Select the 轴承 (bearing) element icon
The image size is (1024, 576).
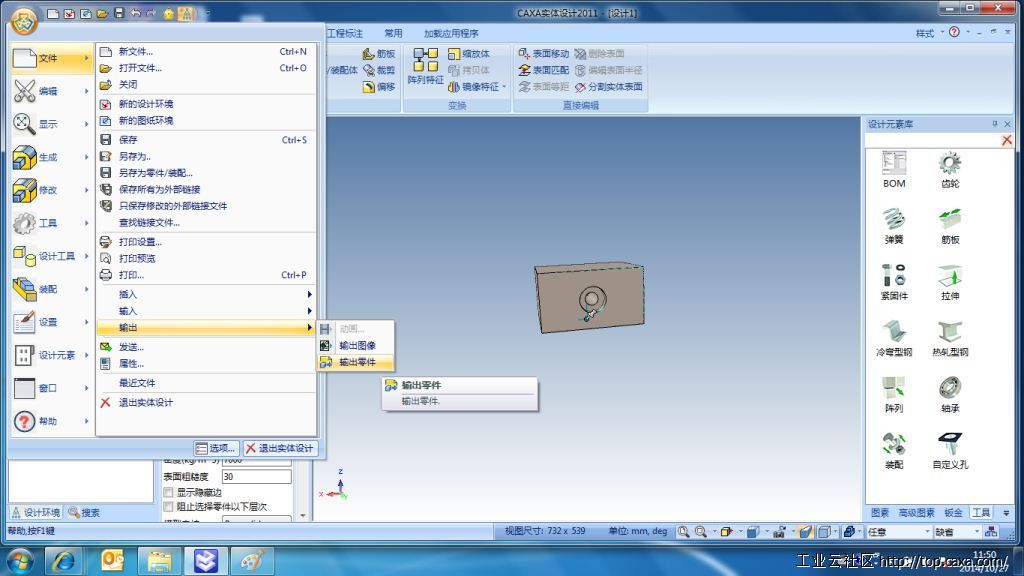click(x=949, y=389)
